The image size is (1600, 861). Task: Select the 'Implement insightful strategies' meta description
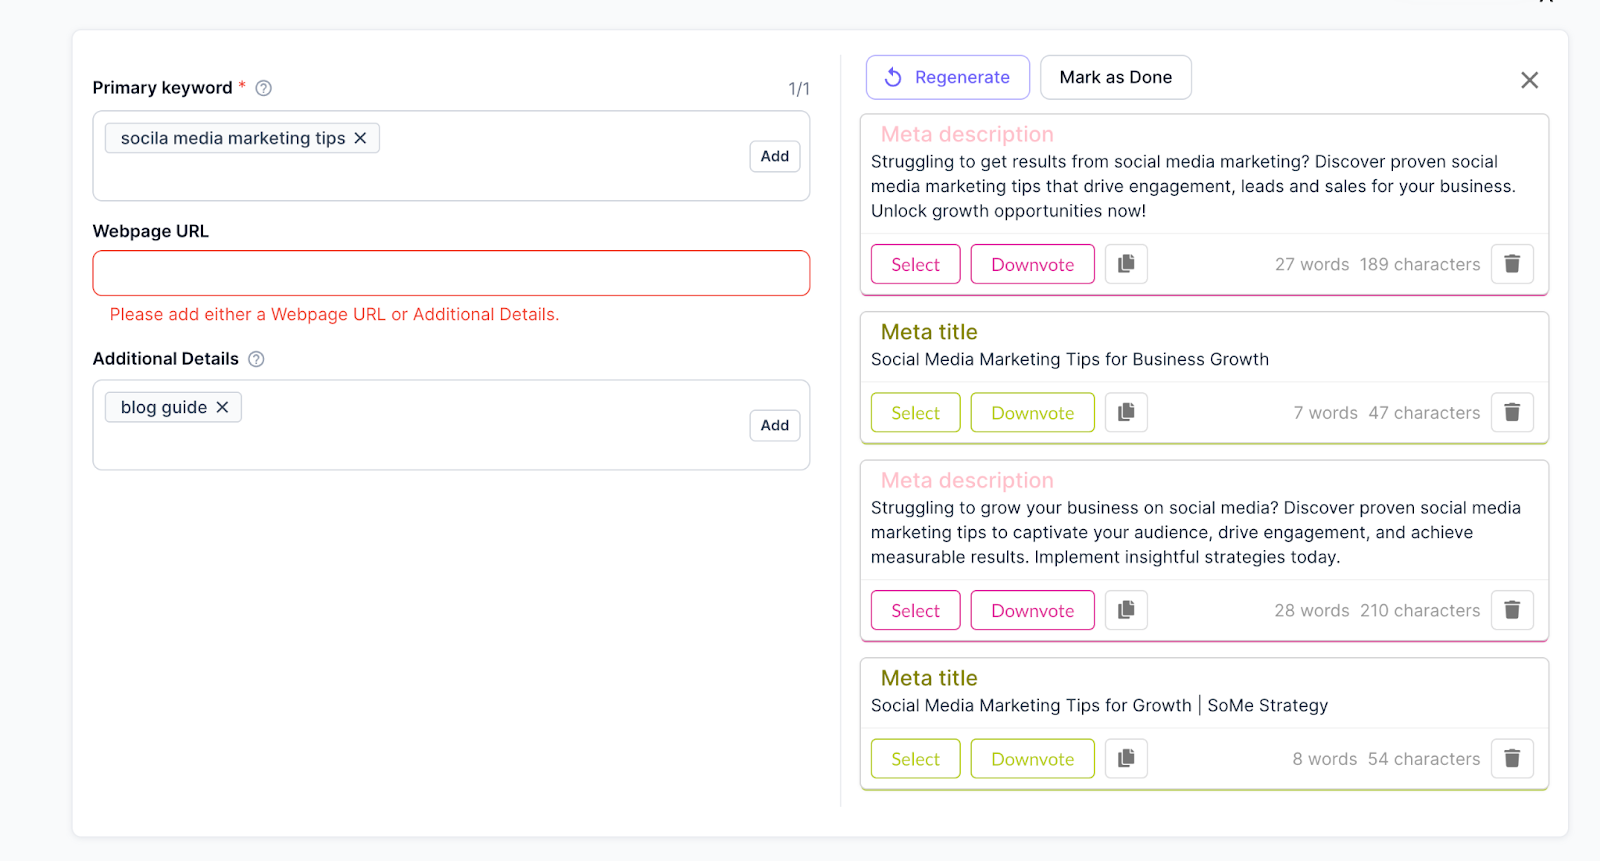click(916, 610)
